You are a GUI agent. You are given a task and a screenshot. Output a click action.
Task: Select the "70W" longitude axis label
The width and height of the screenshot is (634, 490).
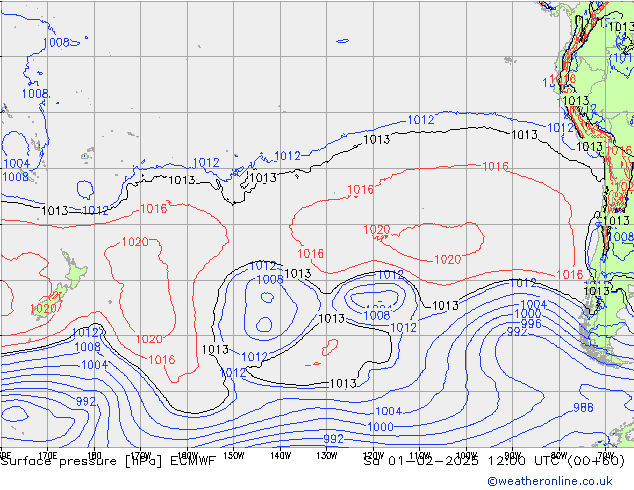(x=606, y=454)
